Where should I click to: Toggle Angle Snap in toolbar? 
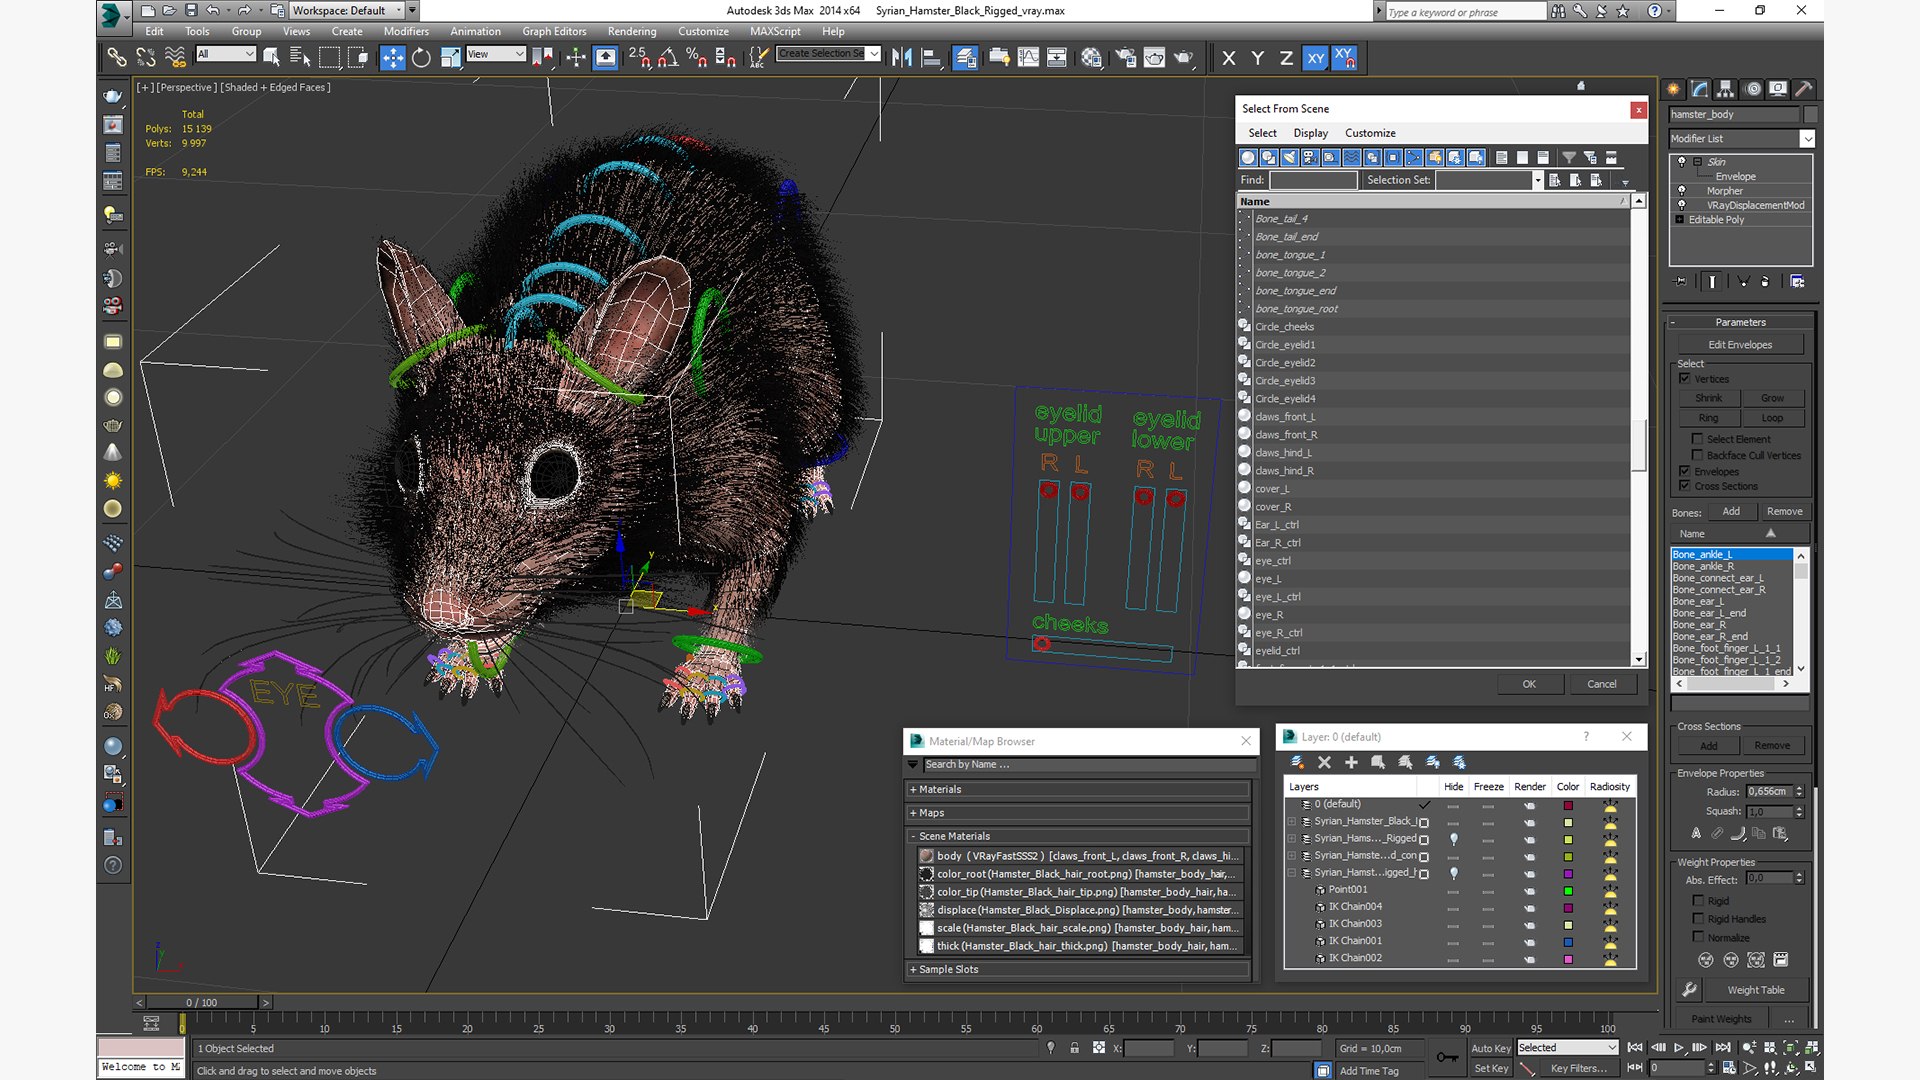coord(668,58)
